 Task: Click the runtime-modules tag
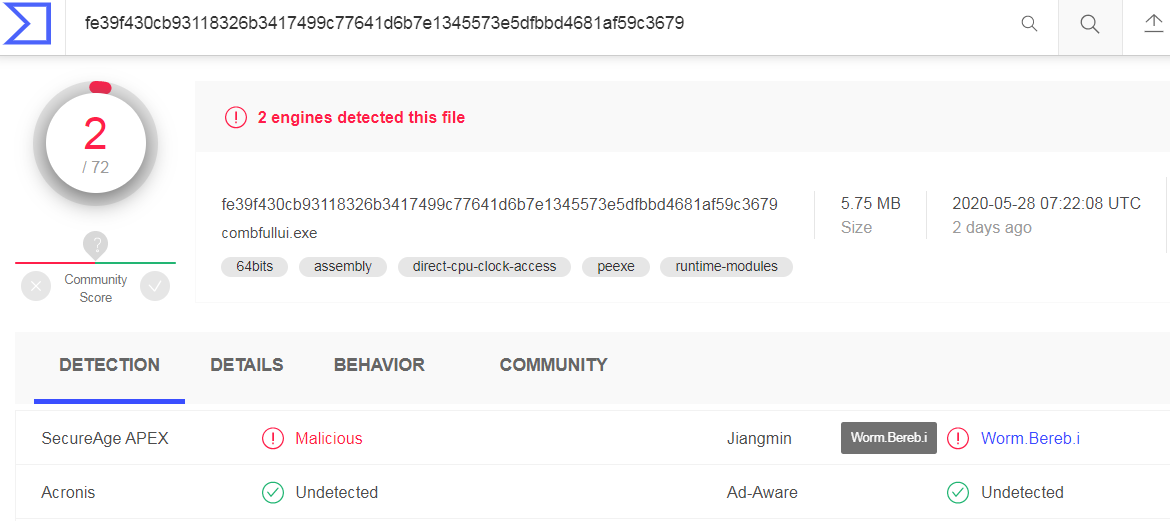(726, 266)
